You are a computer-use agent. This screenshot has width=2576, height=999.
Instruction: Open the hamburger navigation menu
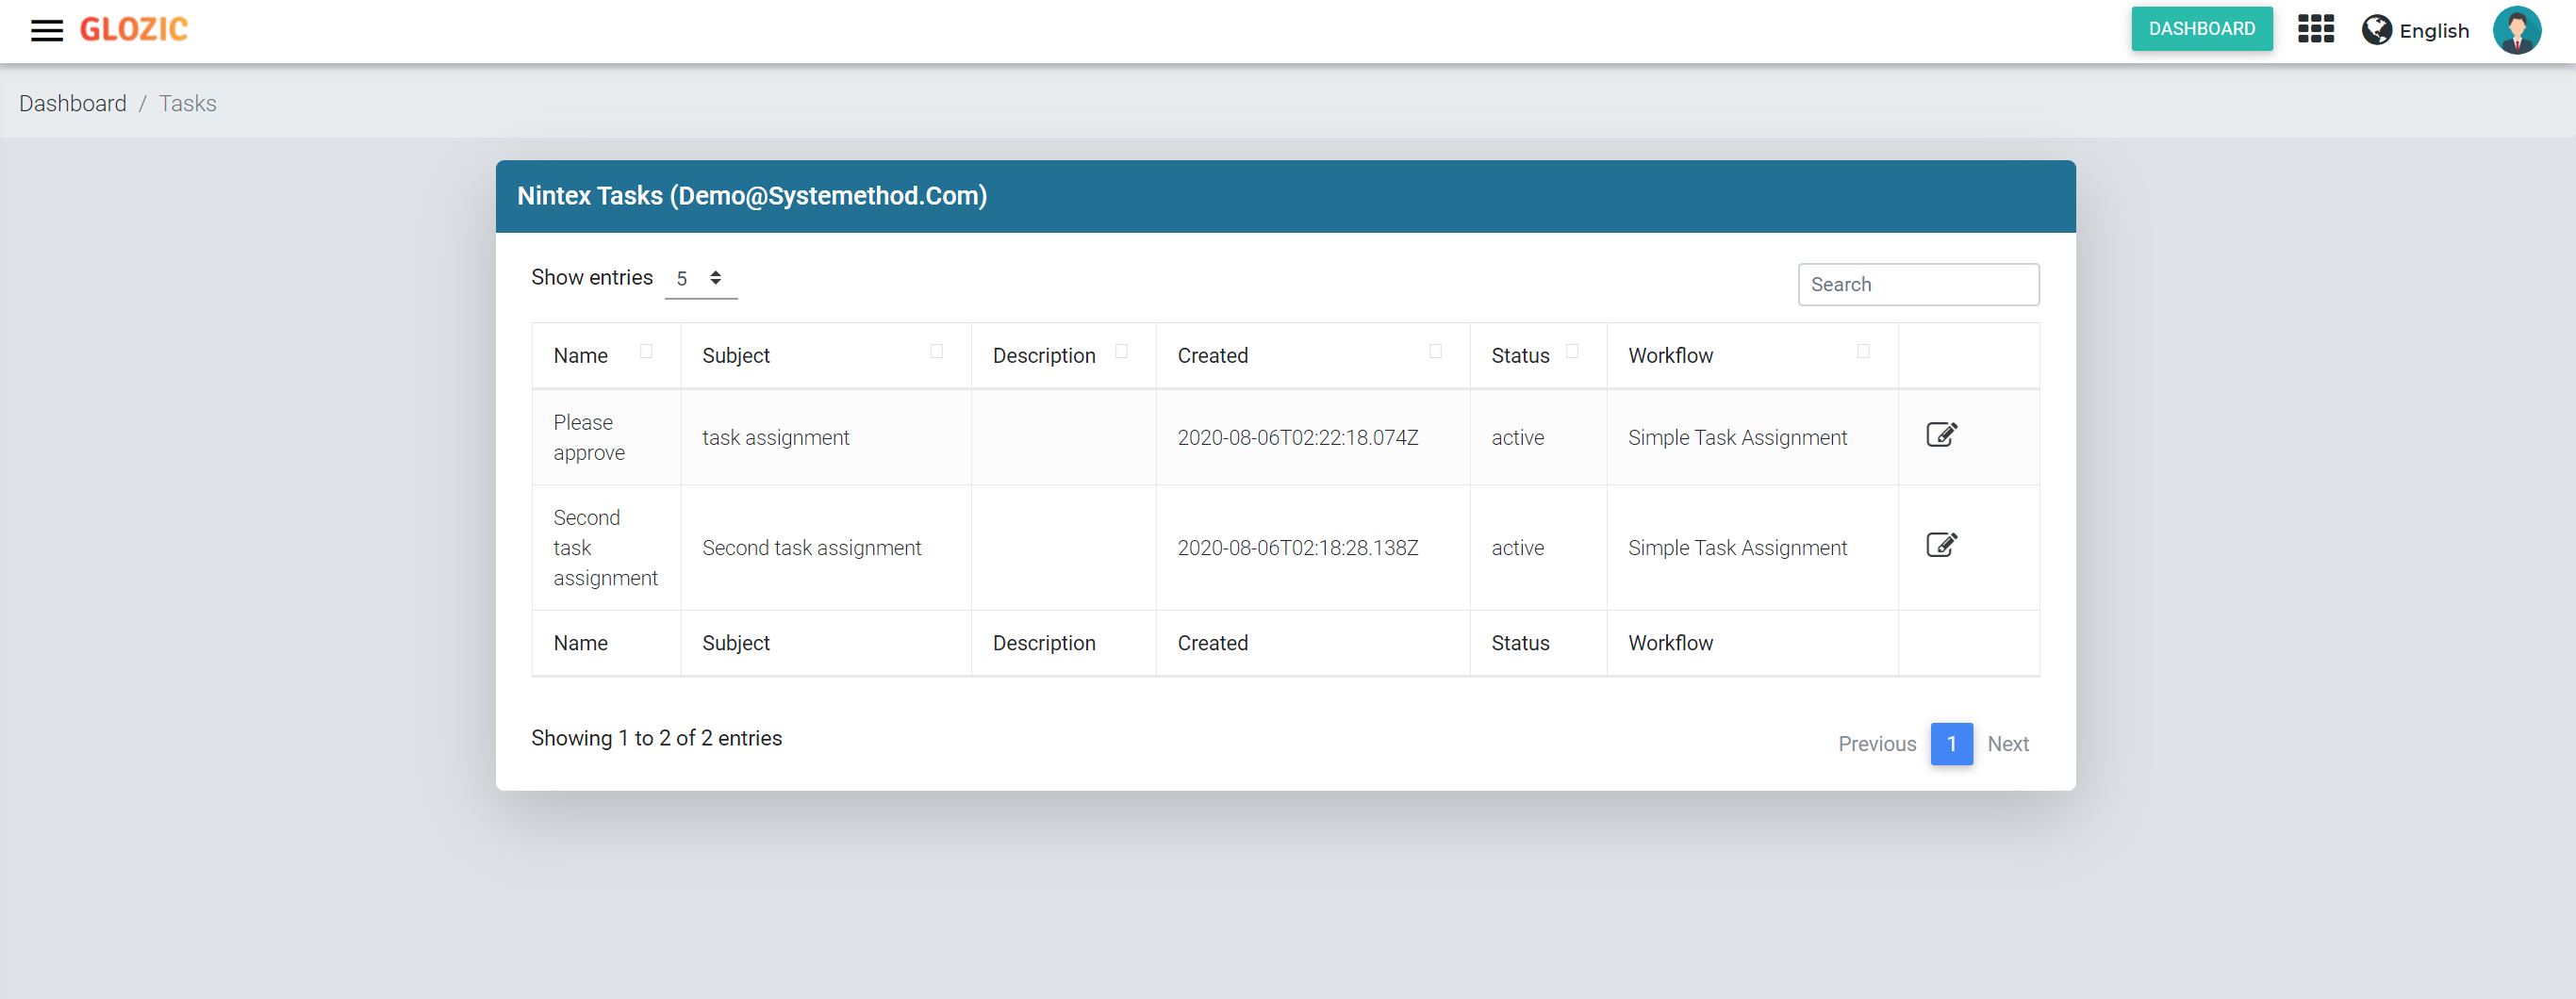(46, 30)
